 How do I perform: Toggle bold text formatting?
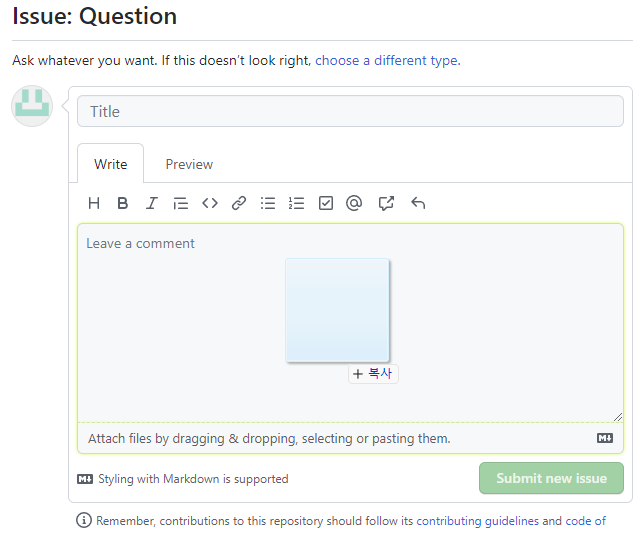122,203
